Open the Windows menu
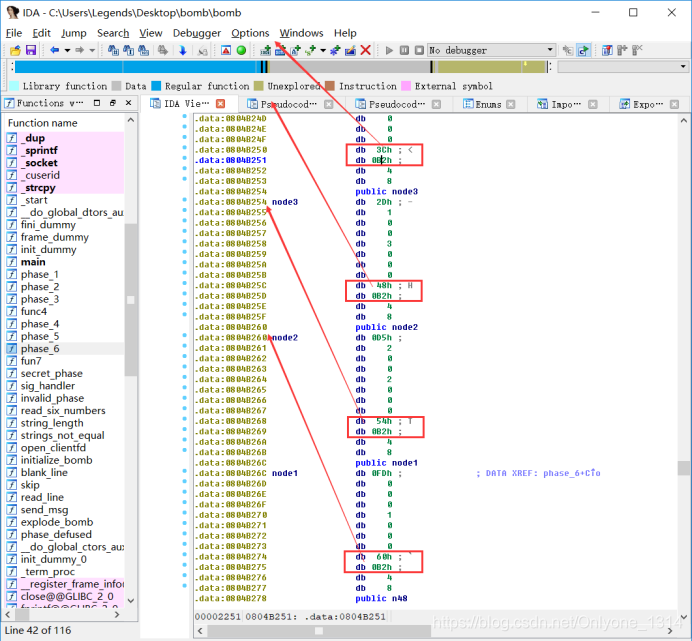 (301, 33)
